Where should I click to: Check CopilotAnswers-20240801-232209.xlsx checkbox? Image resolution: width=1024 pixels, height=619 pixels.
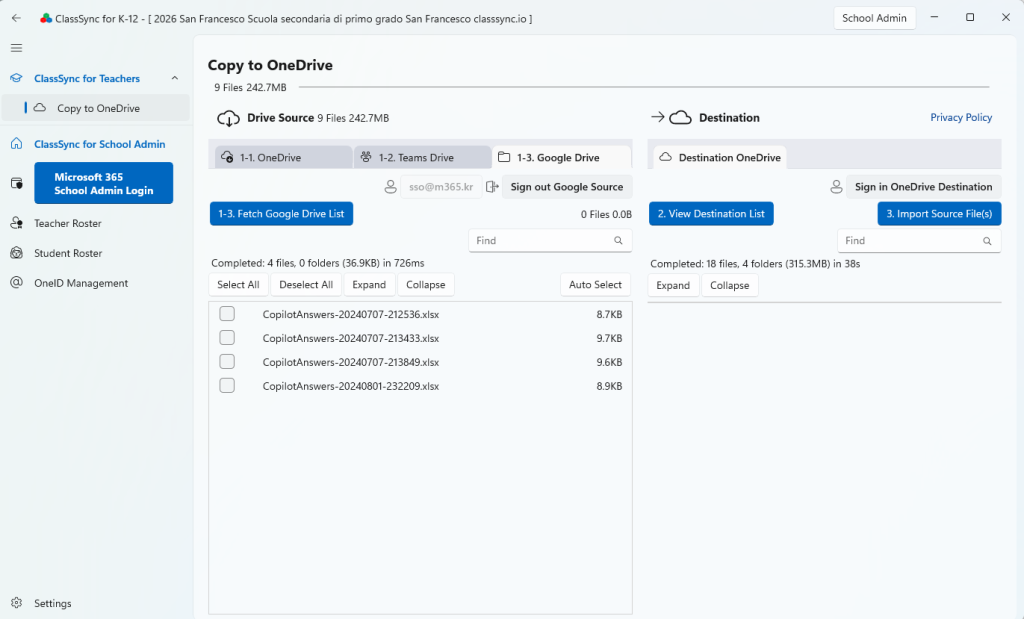[227, 385]
